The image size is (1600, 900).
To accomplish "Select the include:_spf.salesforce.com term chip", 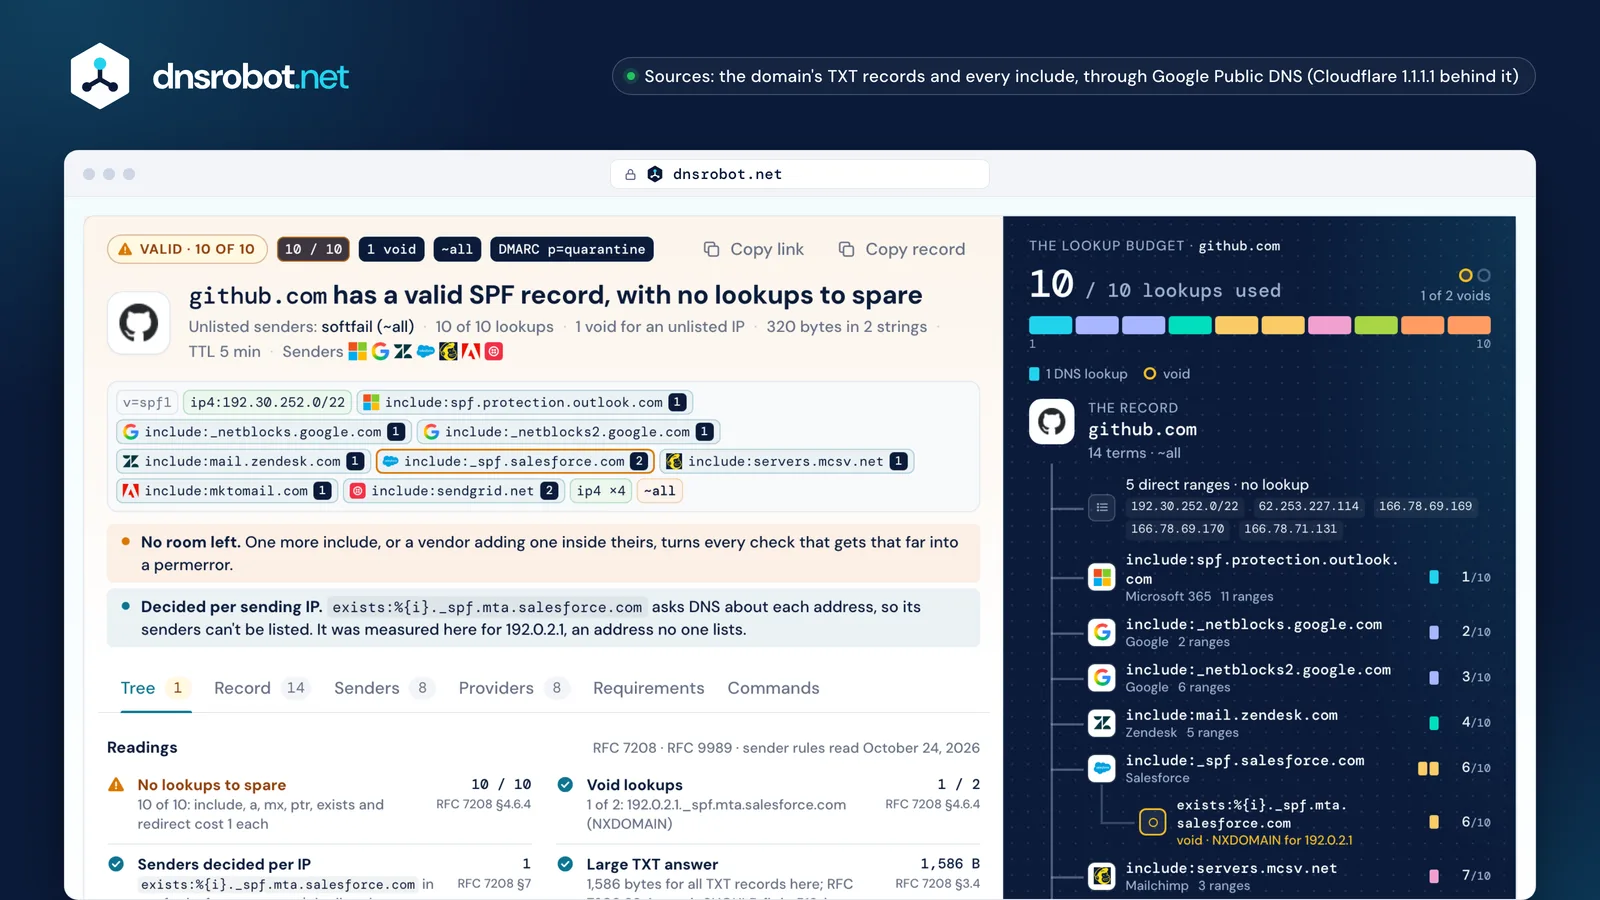I will coord(515,461).
